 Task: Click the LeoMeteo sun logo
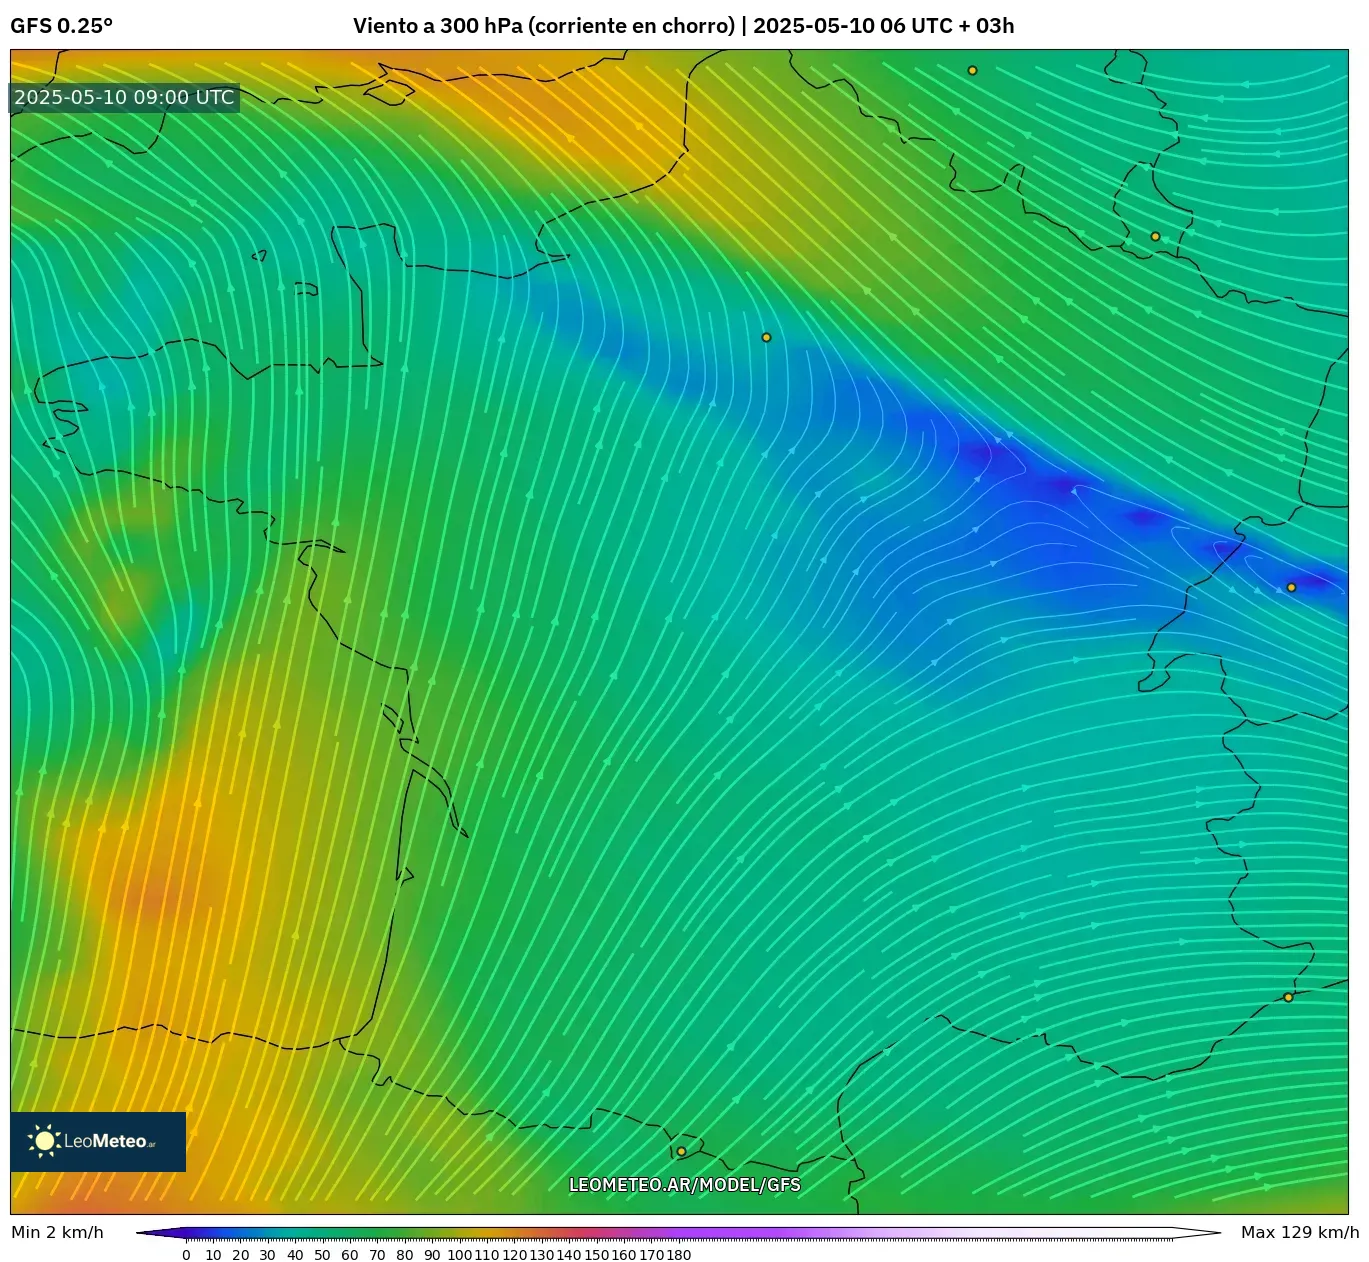pos(98,1141)
